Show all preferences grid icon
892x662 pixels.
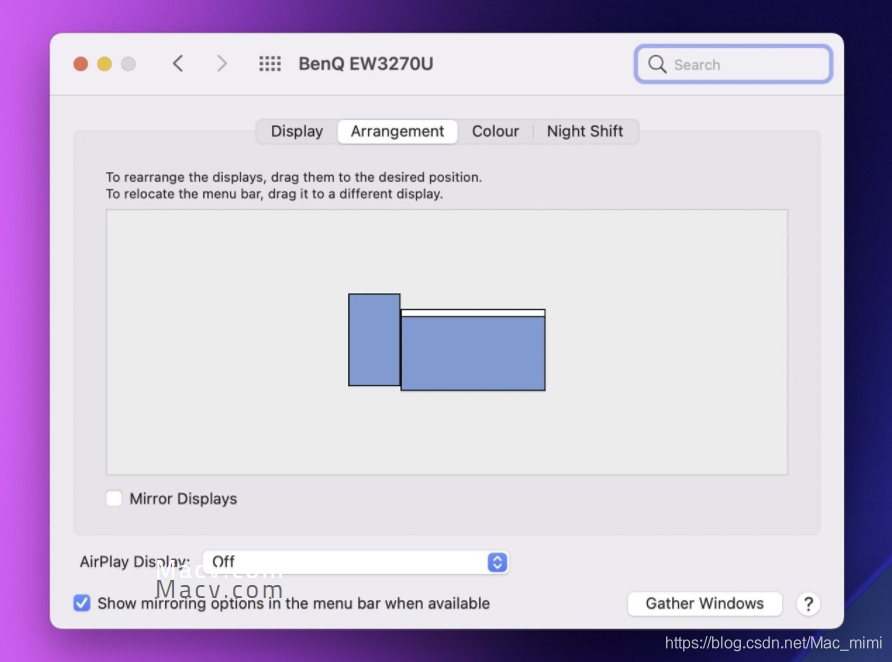click(x=270, y=64)
